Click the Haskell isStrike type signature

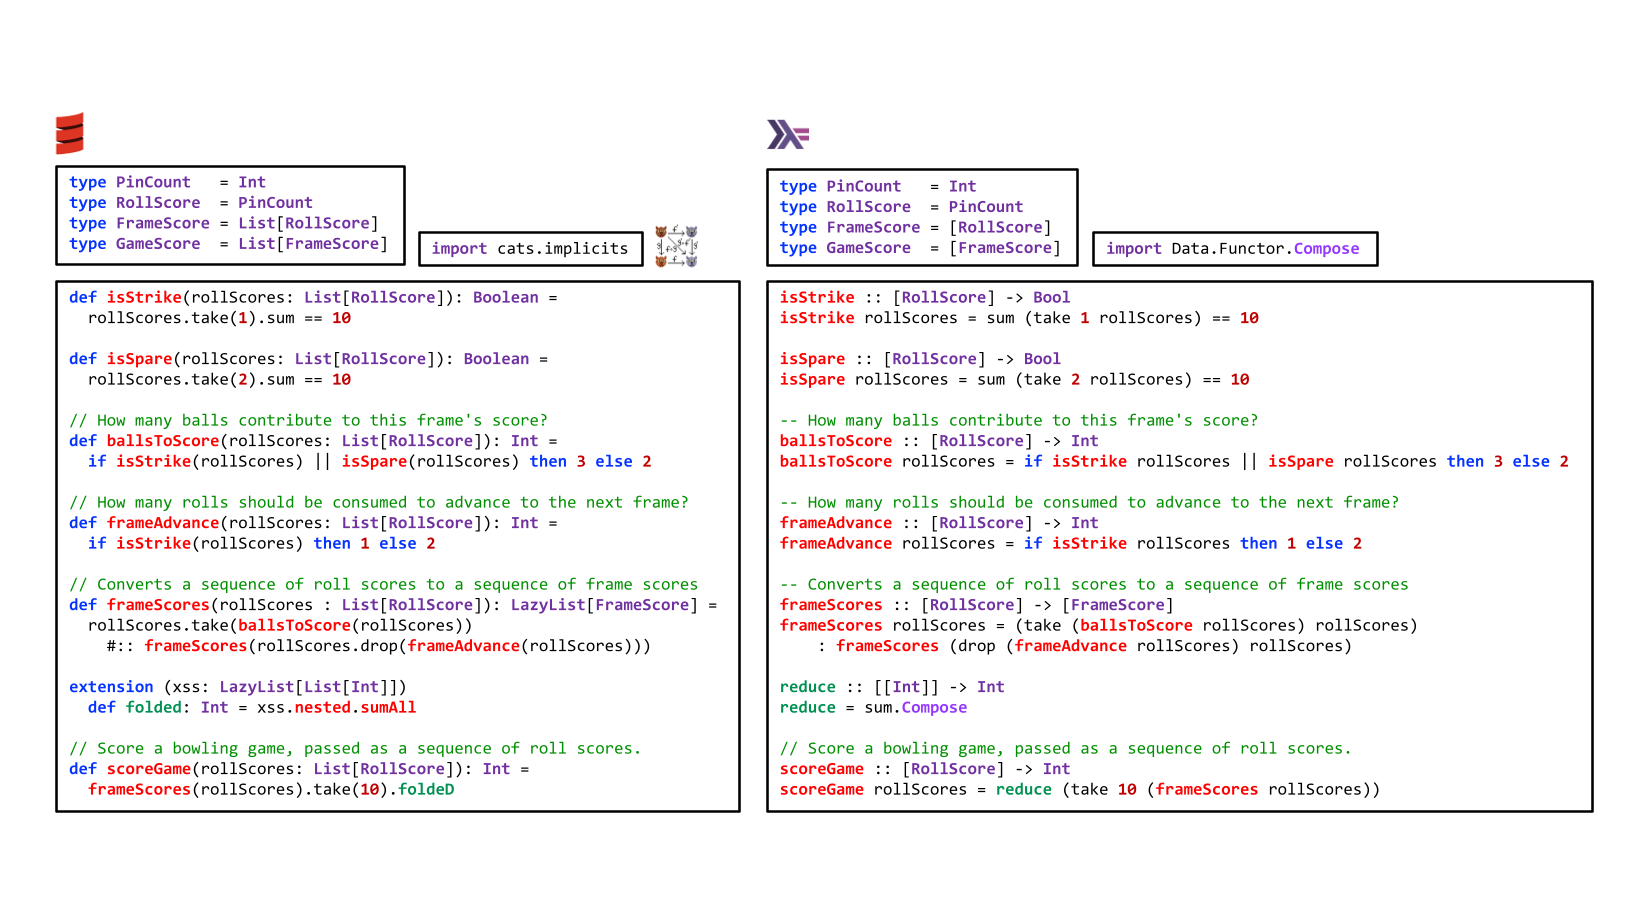pos(925,297)
